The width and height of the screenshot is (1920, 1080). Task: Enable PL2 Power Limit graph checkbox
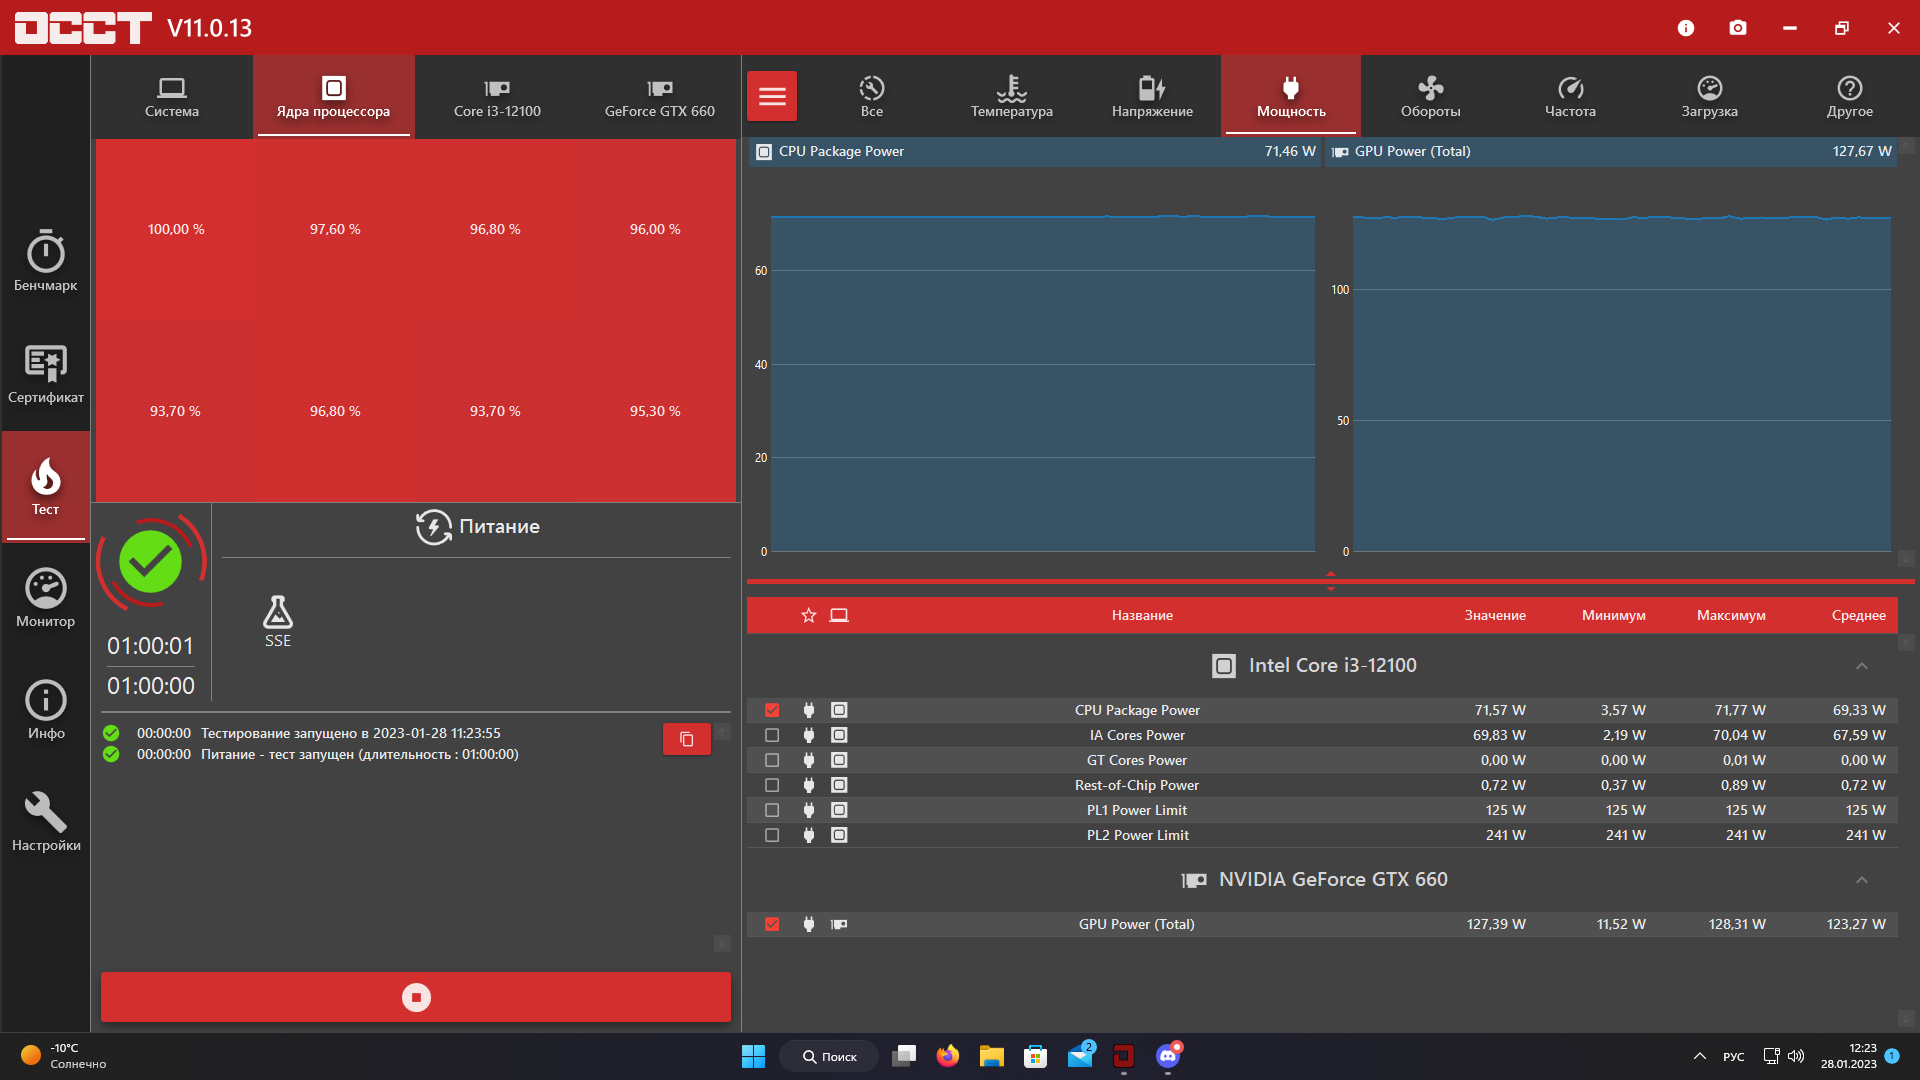772,835
